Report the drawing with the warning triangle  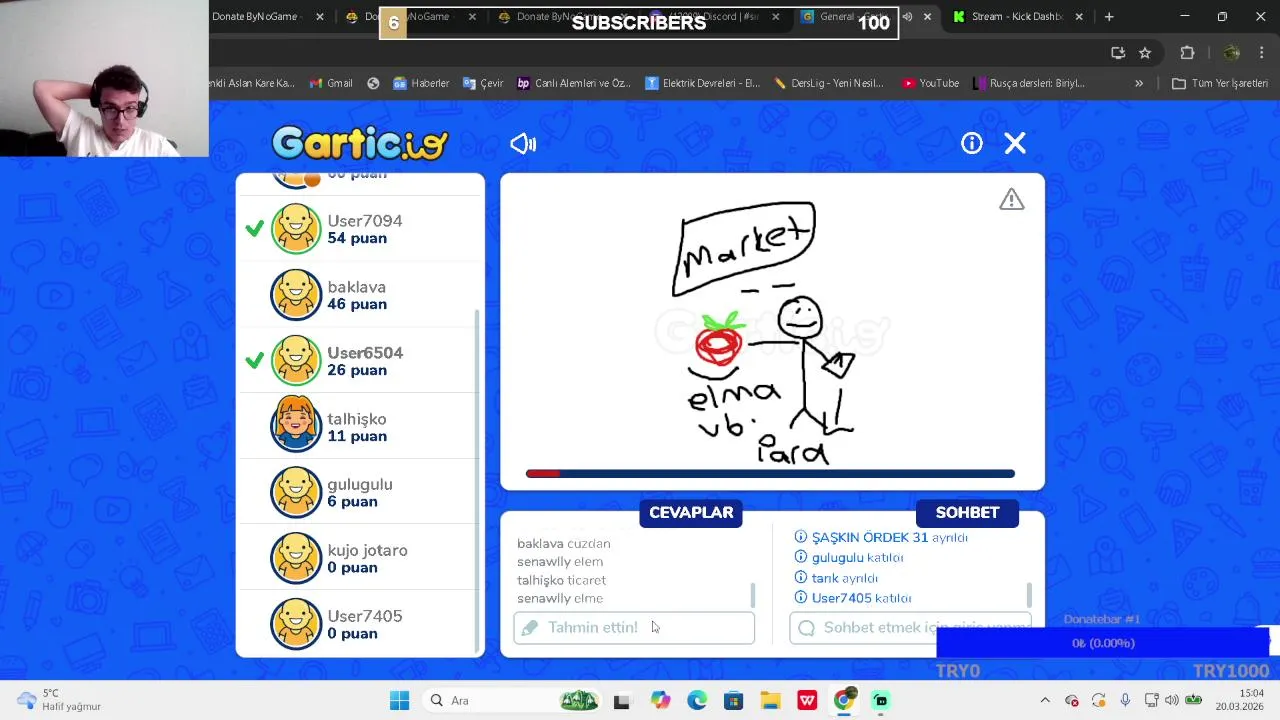tap(1011, 199)
